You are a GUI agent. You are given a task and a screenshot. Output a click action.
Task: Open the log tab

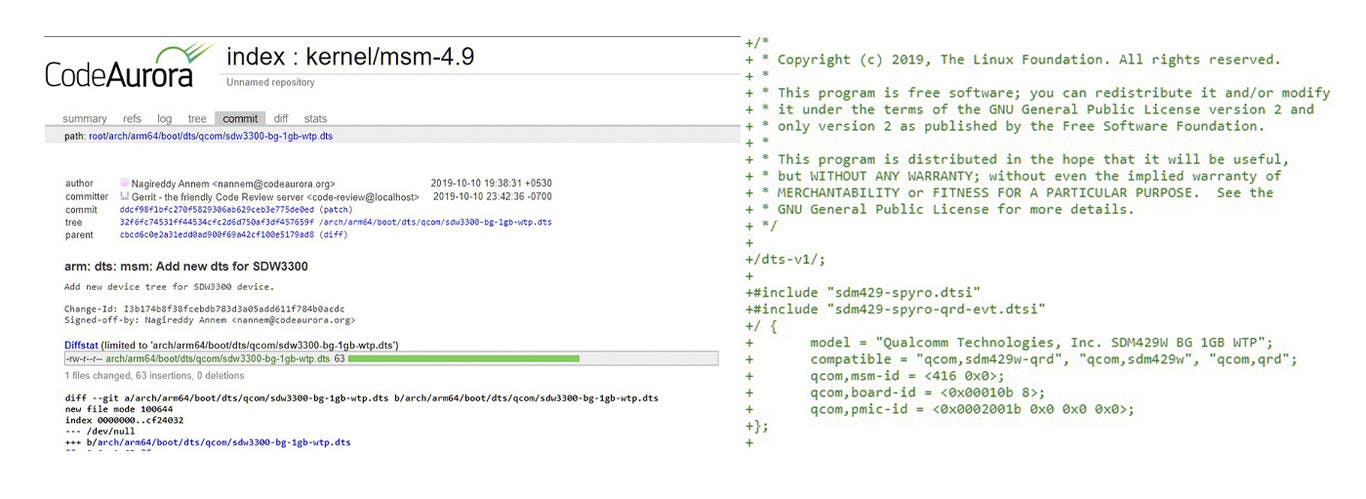(x=164, y=119)
